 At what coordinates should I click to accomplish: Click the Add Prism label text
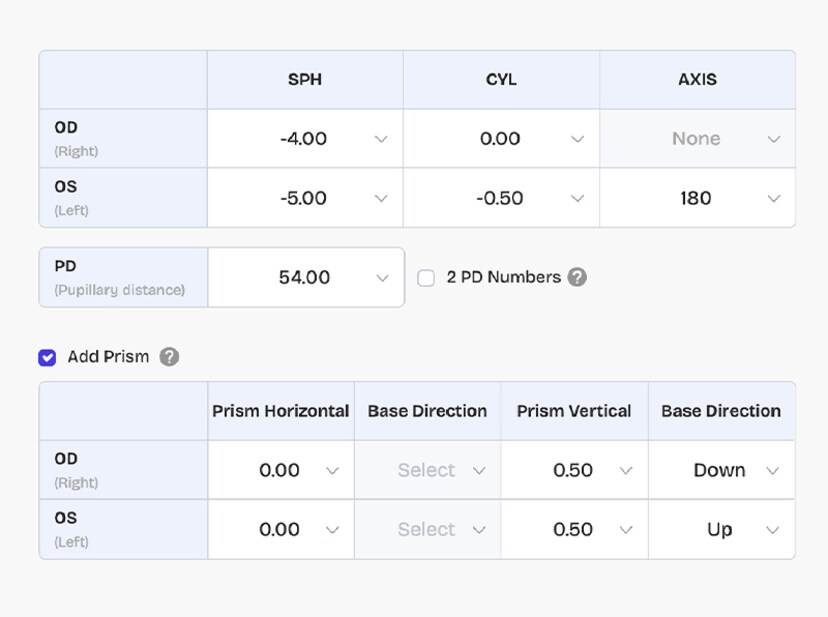pos(108,357)
